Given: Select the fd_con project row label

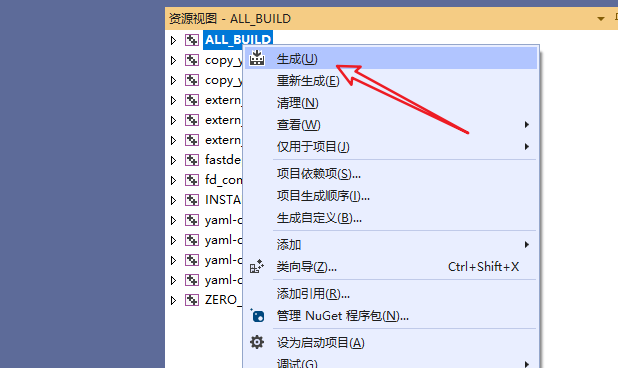Looking at the screenshot, I should 223,180.
